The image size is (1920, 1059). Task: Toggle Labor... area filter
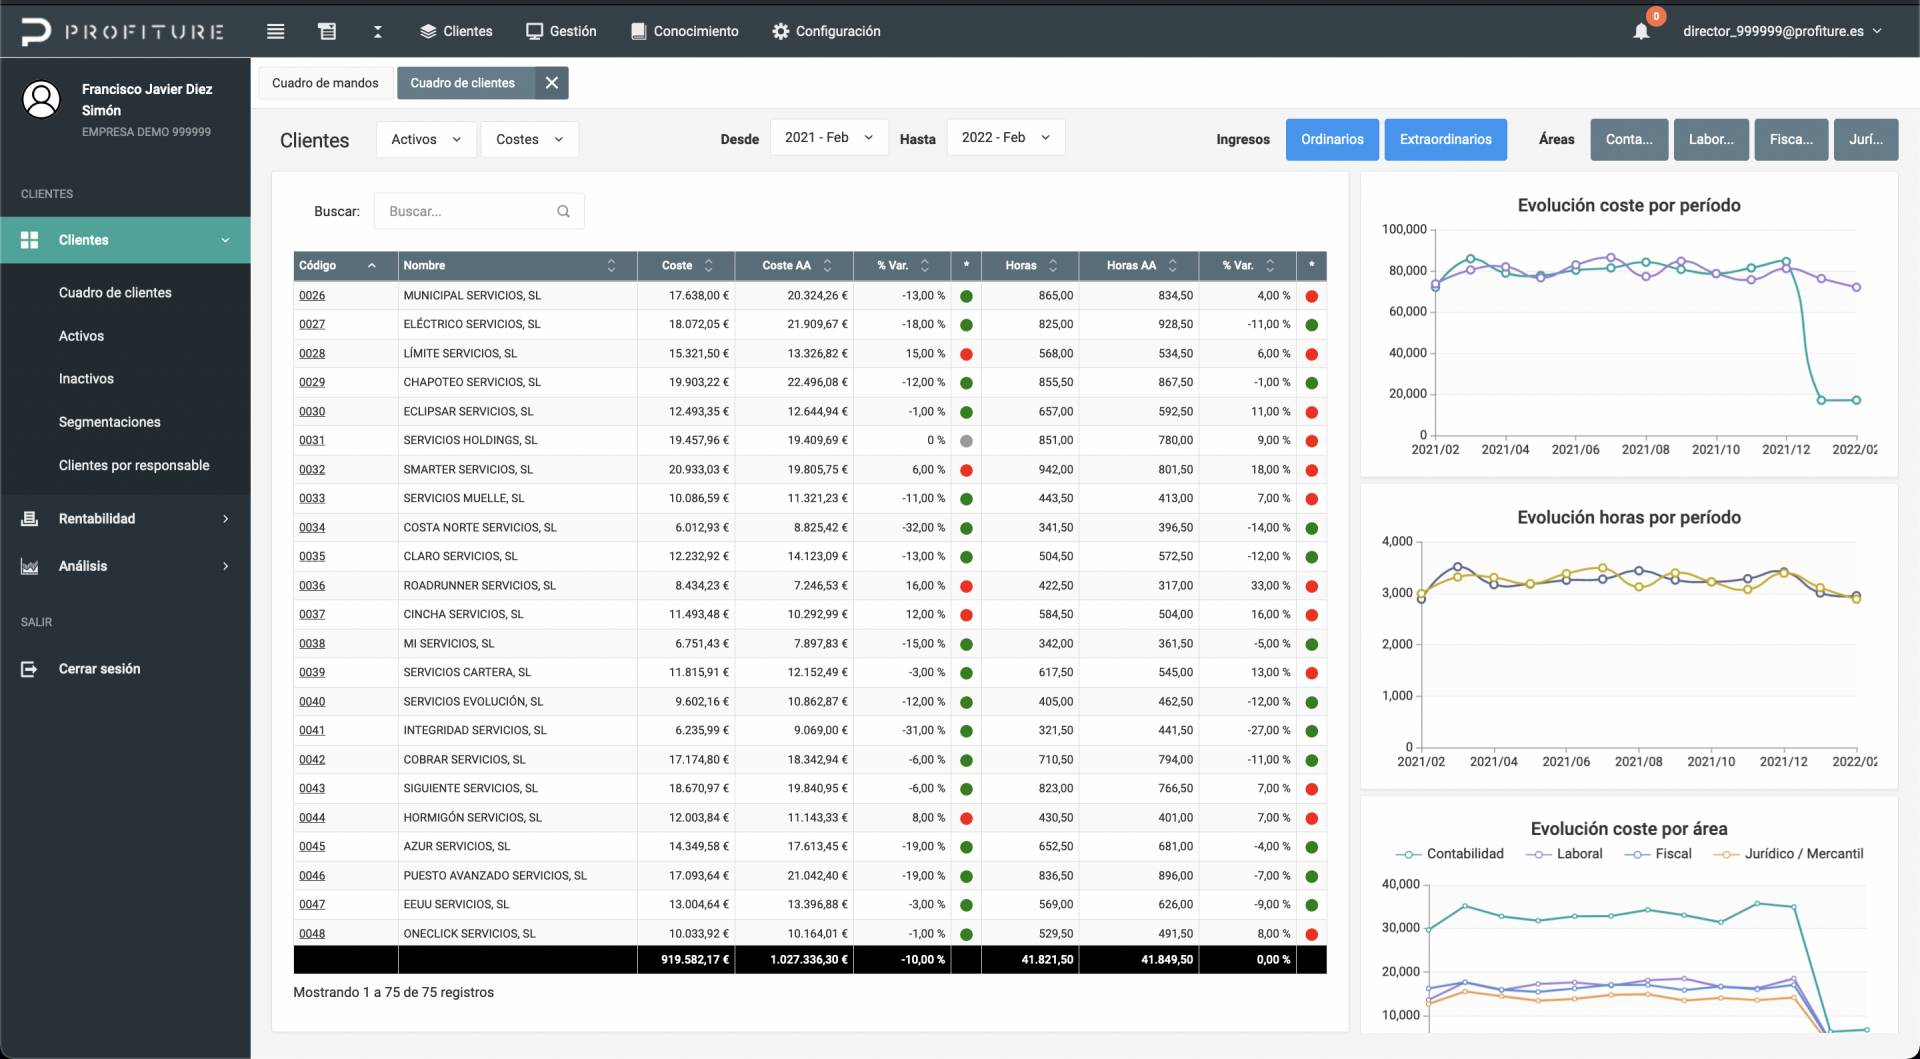pos(1711,140)
